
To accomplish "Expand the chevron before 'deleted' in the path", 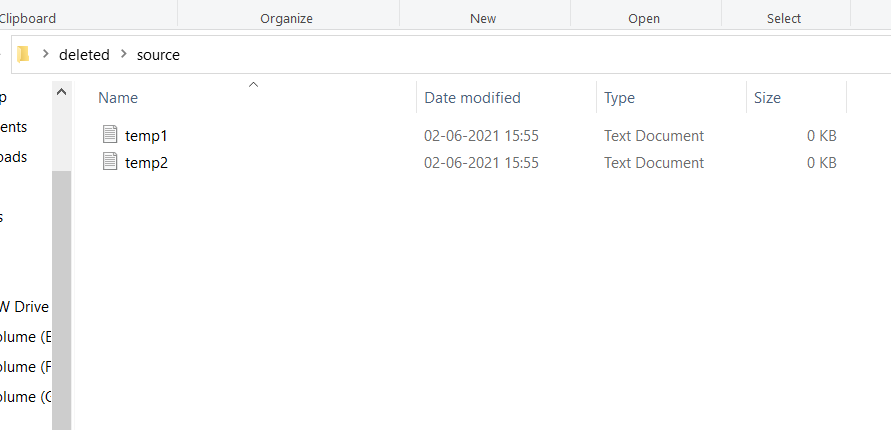I will click(46, 55).
